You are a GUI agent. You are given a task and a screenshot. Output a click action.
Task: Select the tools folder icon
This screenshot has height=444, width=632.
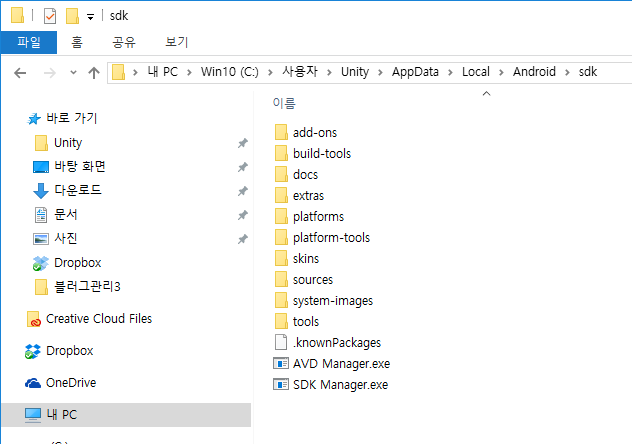pos(281,321)
